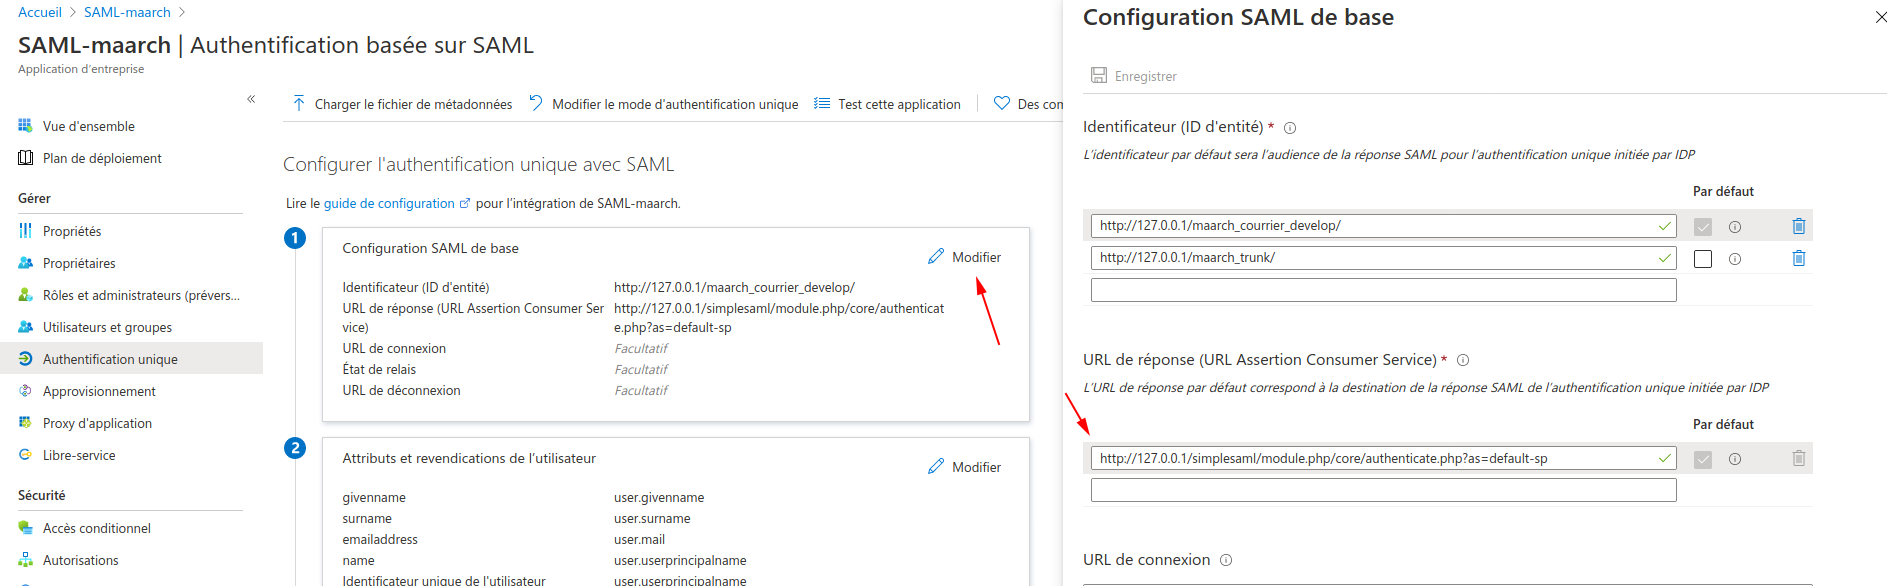Click empty identifier input field
This screenshot has width=1887, height=586.
pos(1383,290)
